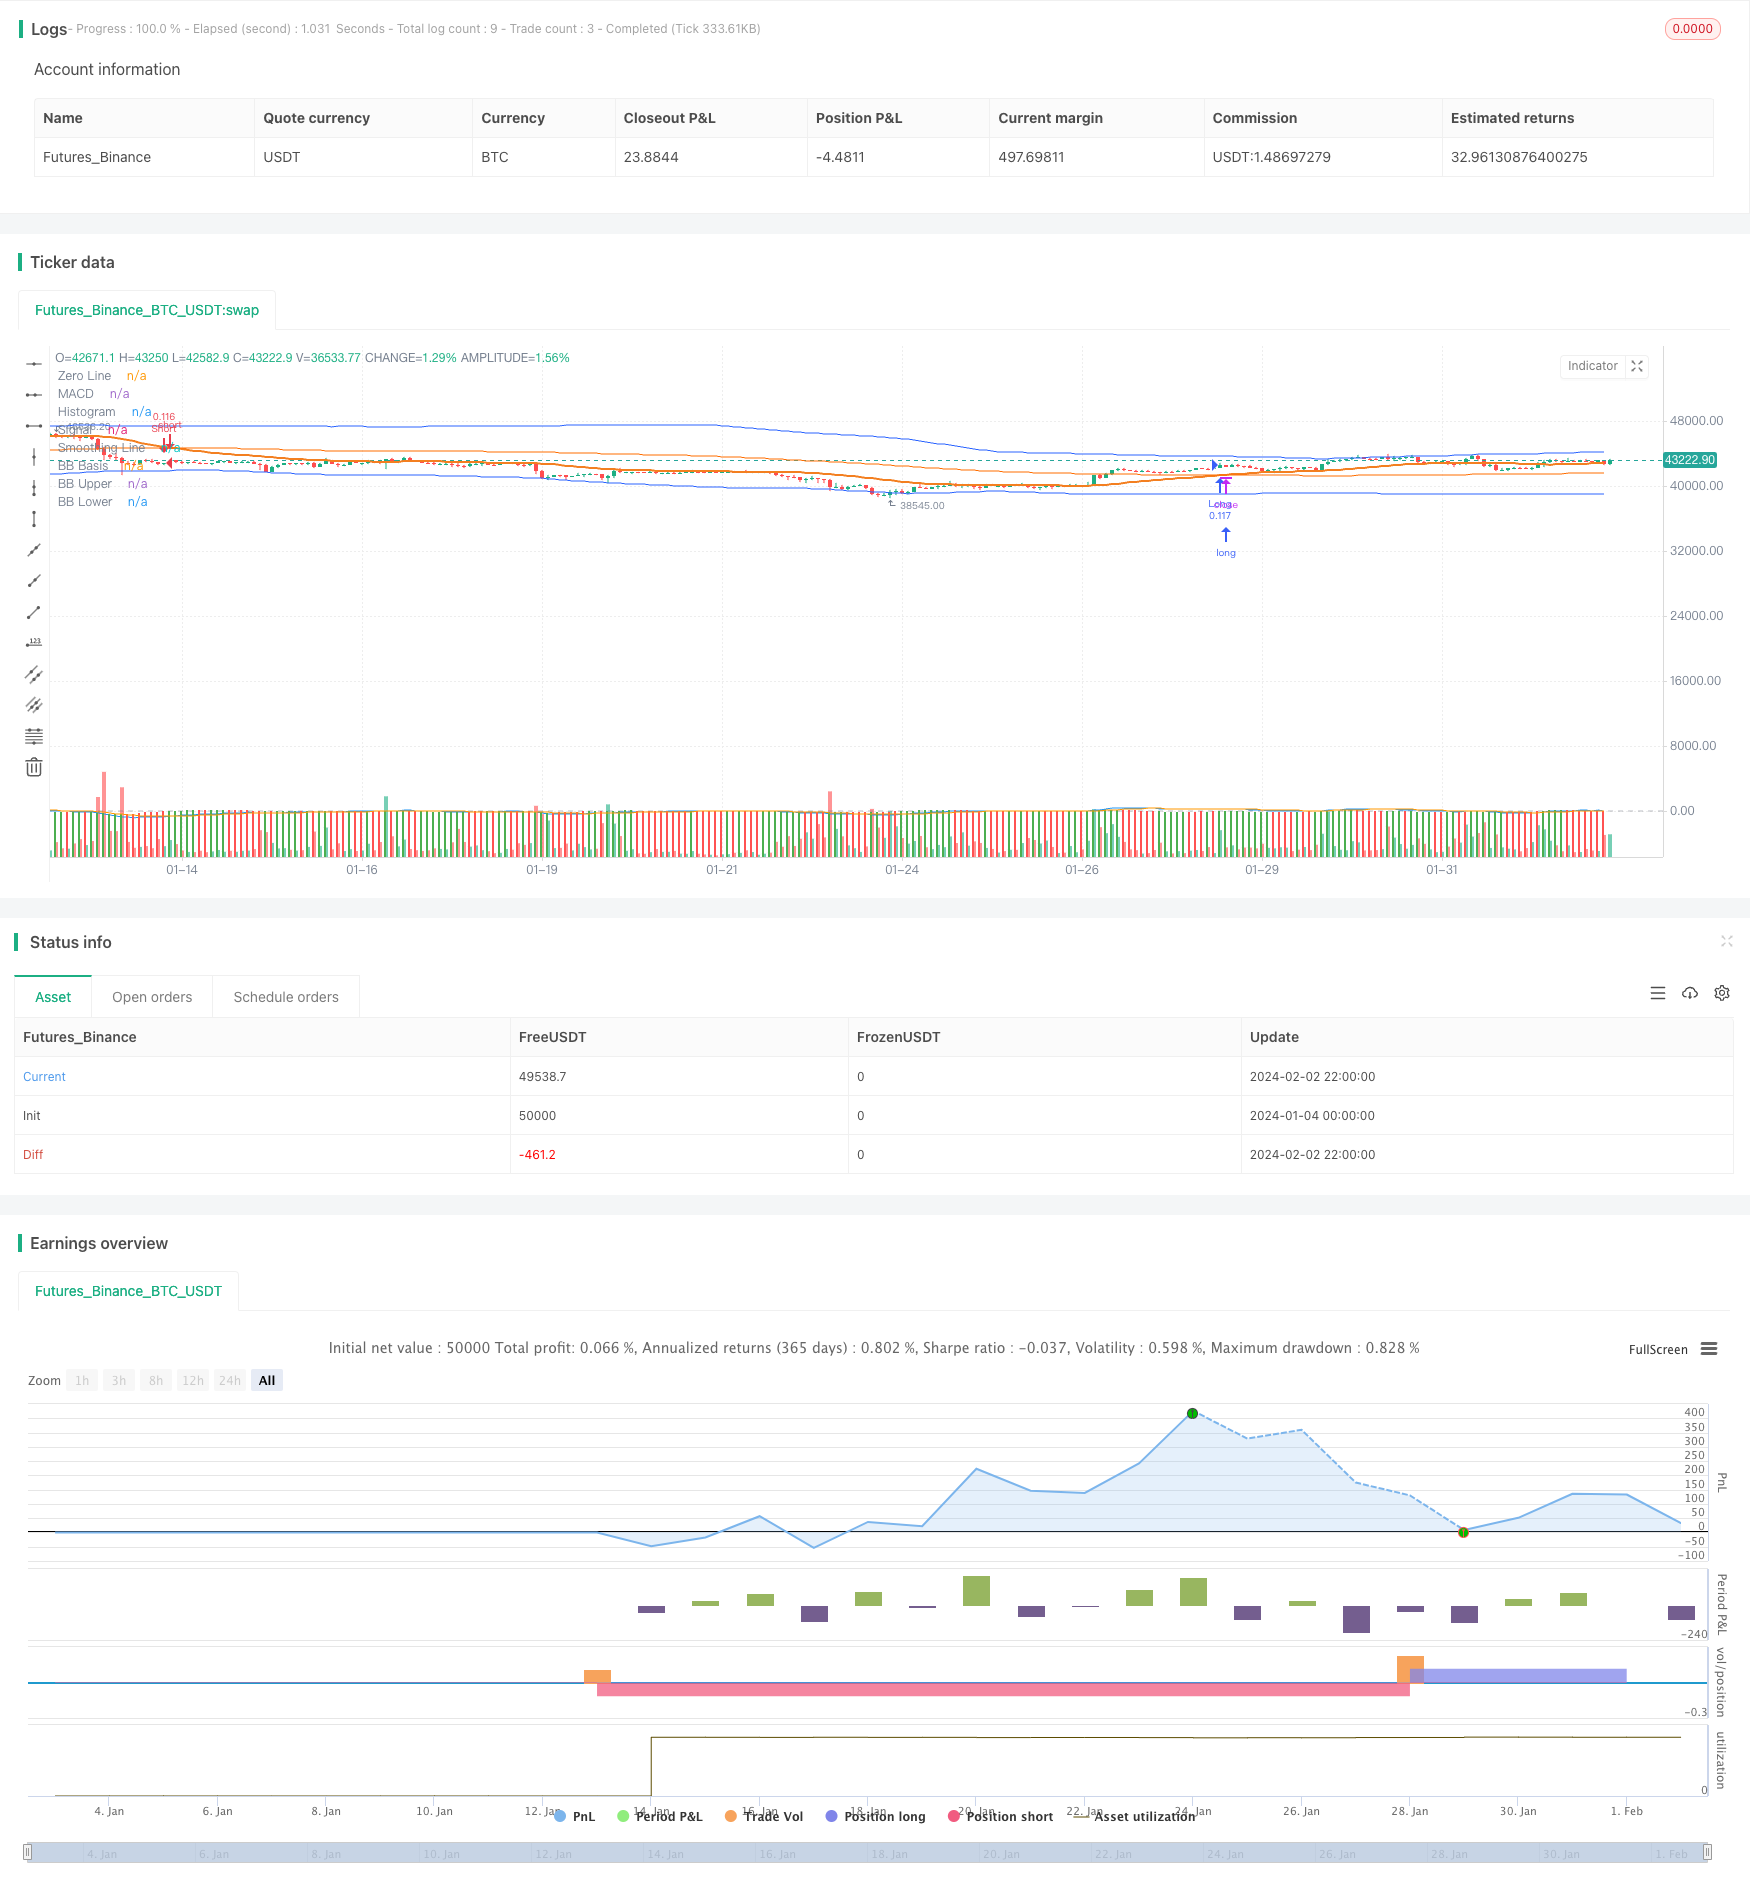
Task: Expand the Status info list menu icon
Action: (x=1658, y=993)
